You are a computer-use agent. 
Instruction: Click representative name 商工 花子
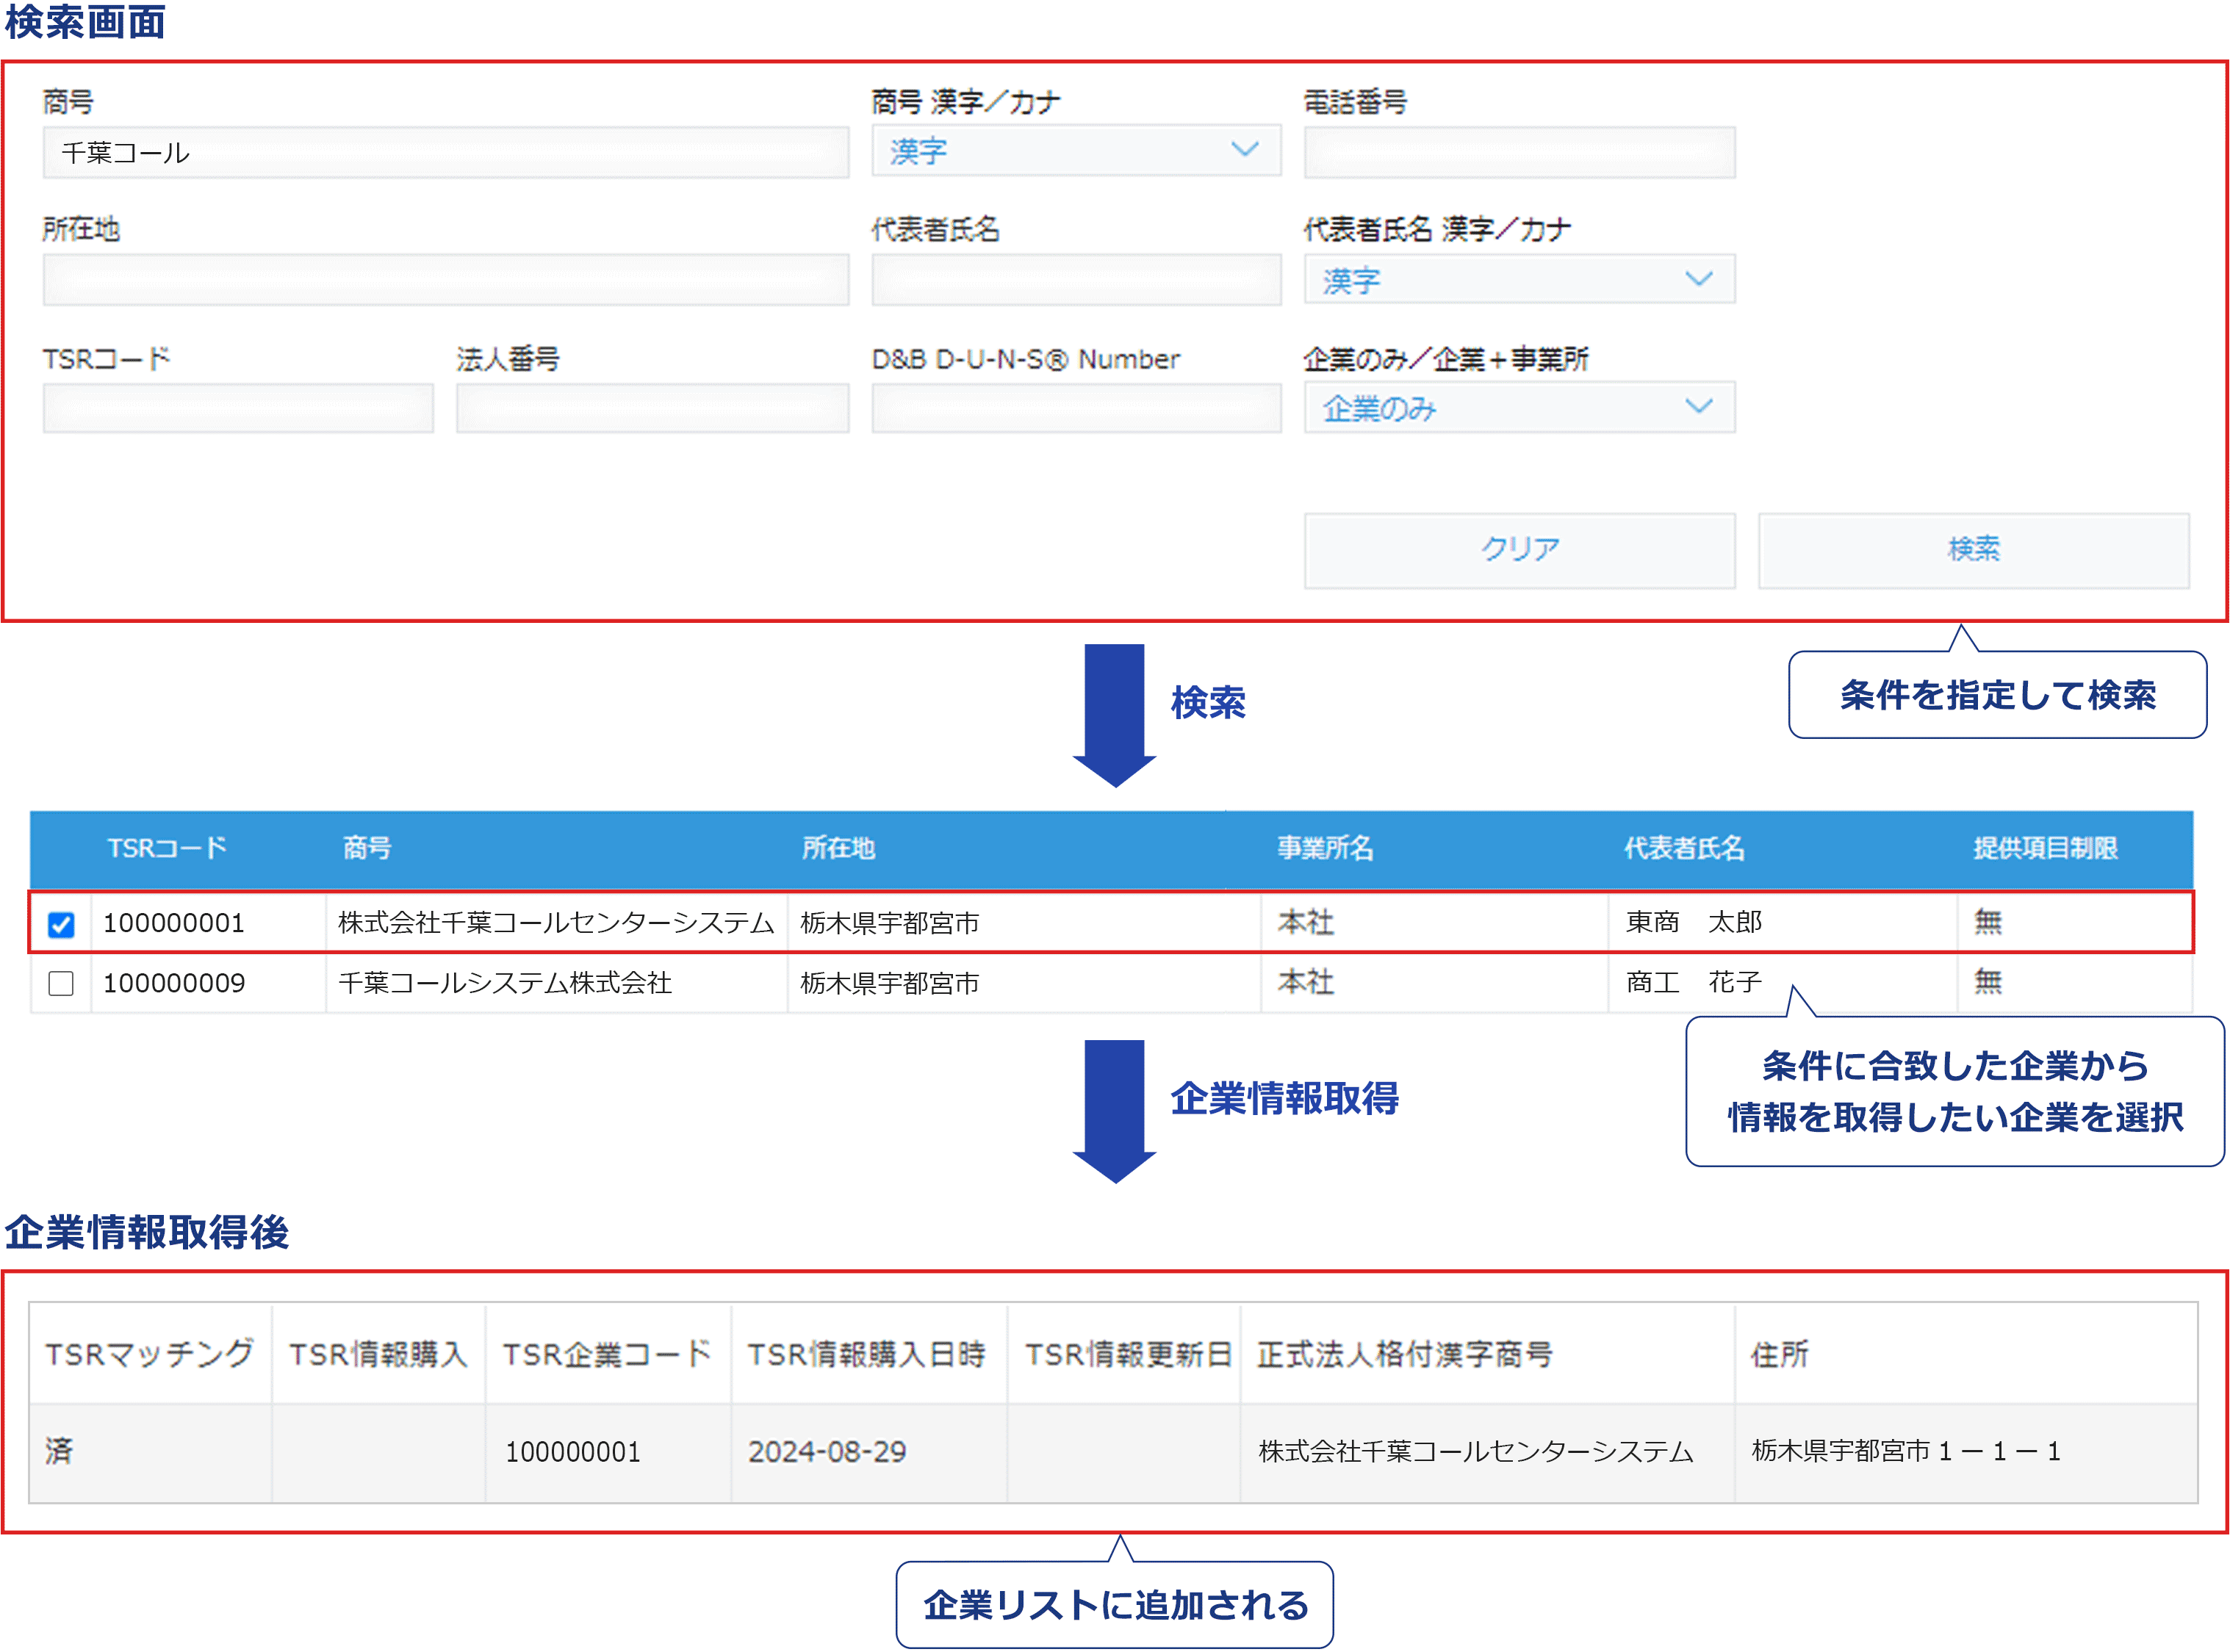pos(1694,982)
